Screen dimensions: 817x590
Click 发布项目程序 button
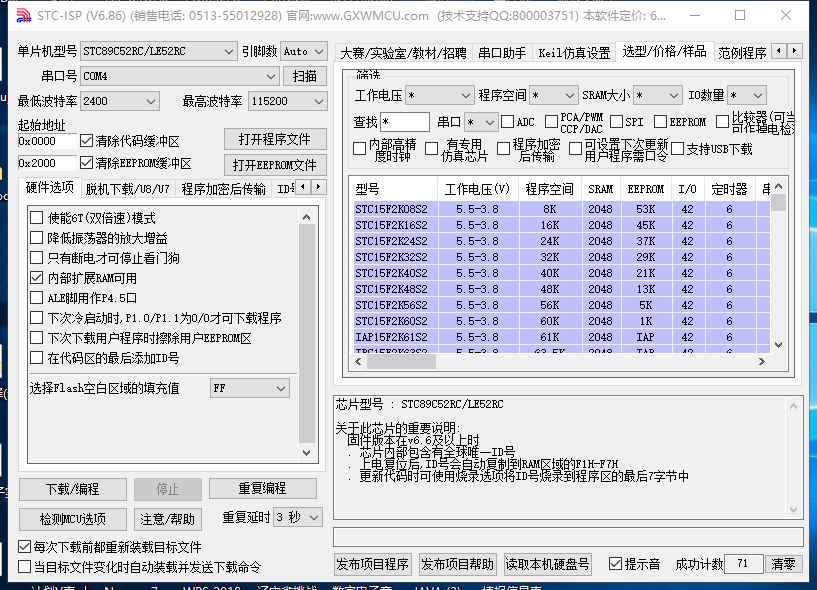pyautogui.click(x=372, y=564)
